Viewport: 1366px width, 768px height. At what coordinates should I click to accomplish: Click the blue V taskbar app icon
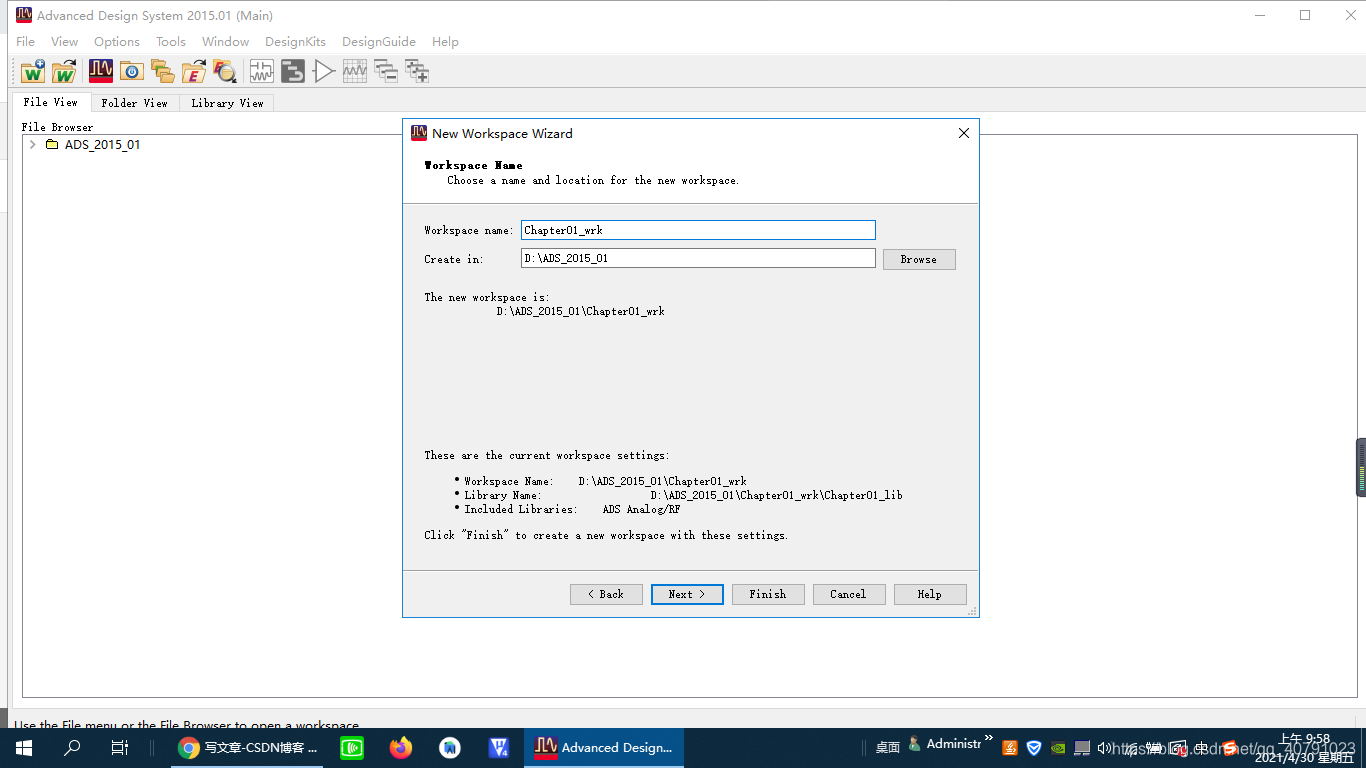[499, 747]
